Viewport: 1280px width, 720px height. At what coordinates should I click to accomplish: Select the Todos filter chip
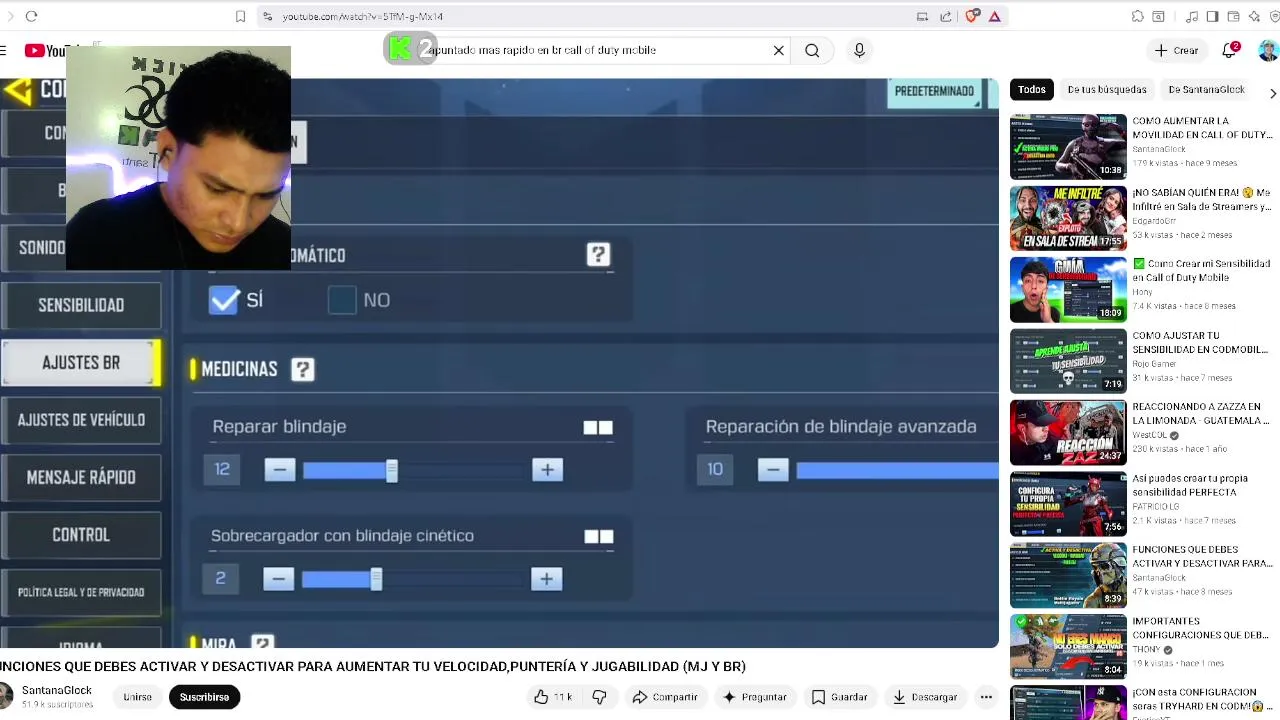click(1031, 90)
